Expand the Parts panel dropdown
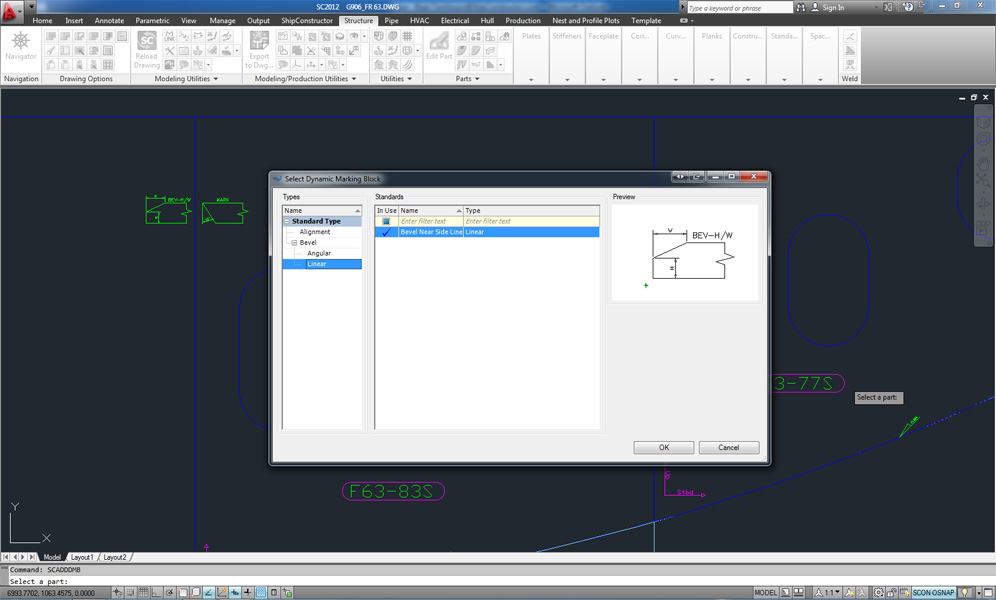This screenshot has width=996, height=600. coord(477,79)
